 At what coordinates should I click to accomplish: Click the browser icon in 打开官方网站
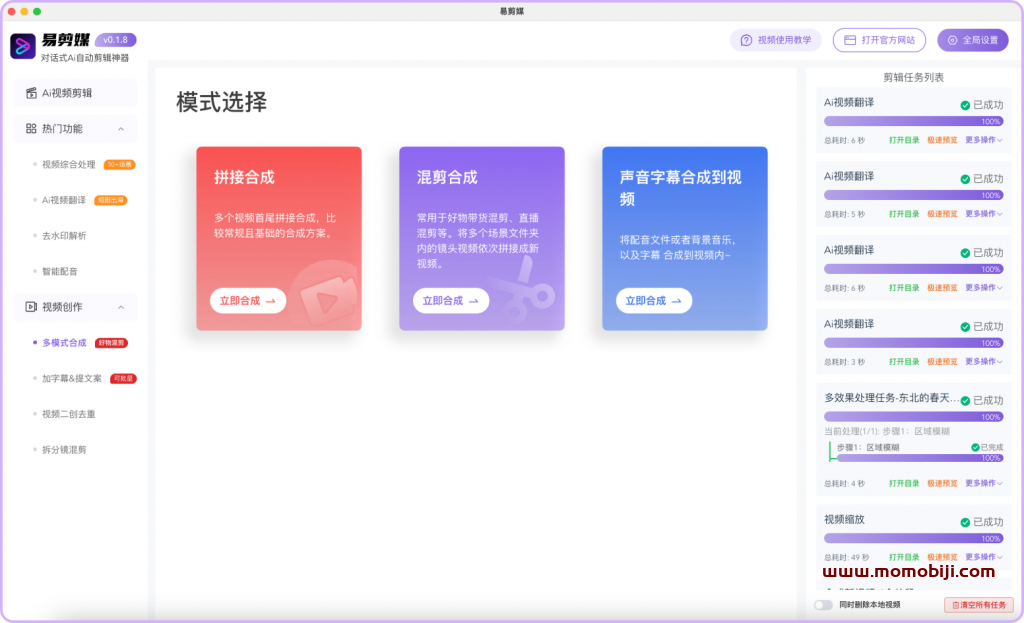click(x=850, y=40)
